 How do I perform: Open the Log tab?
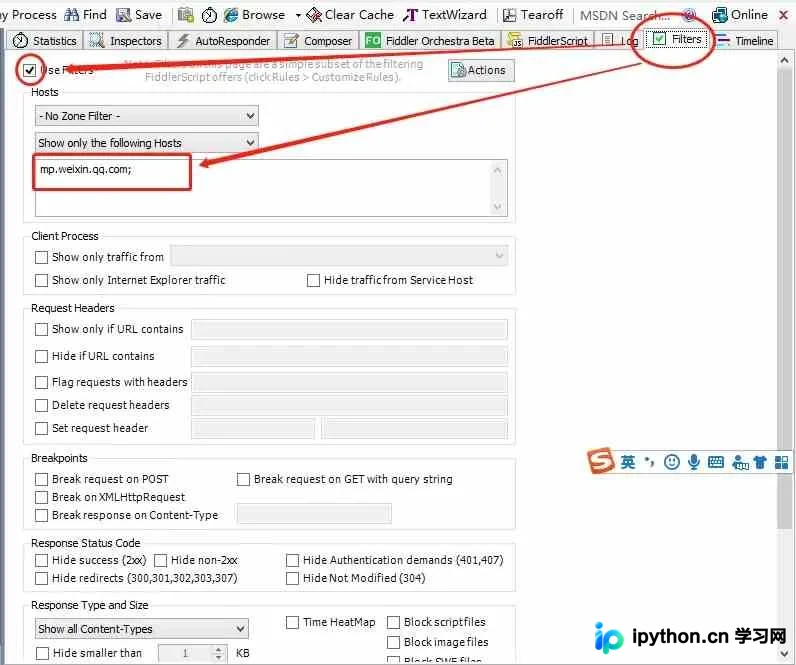point(619,40)
